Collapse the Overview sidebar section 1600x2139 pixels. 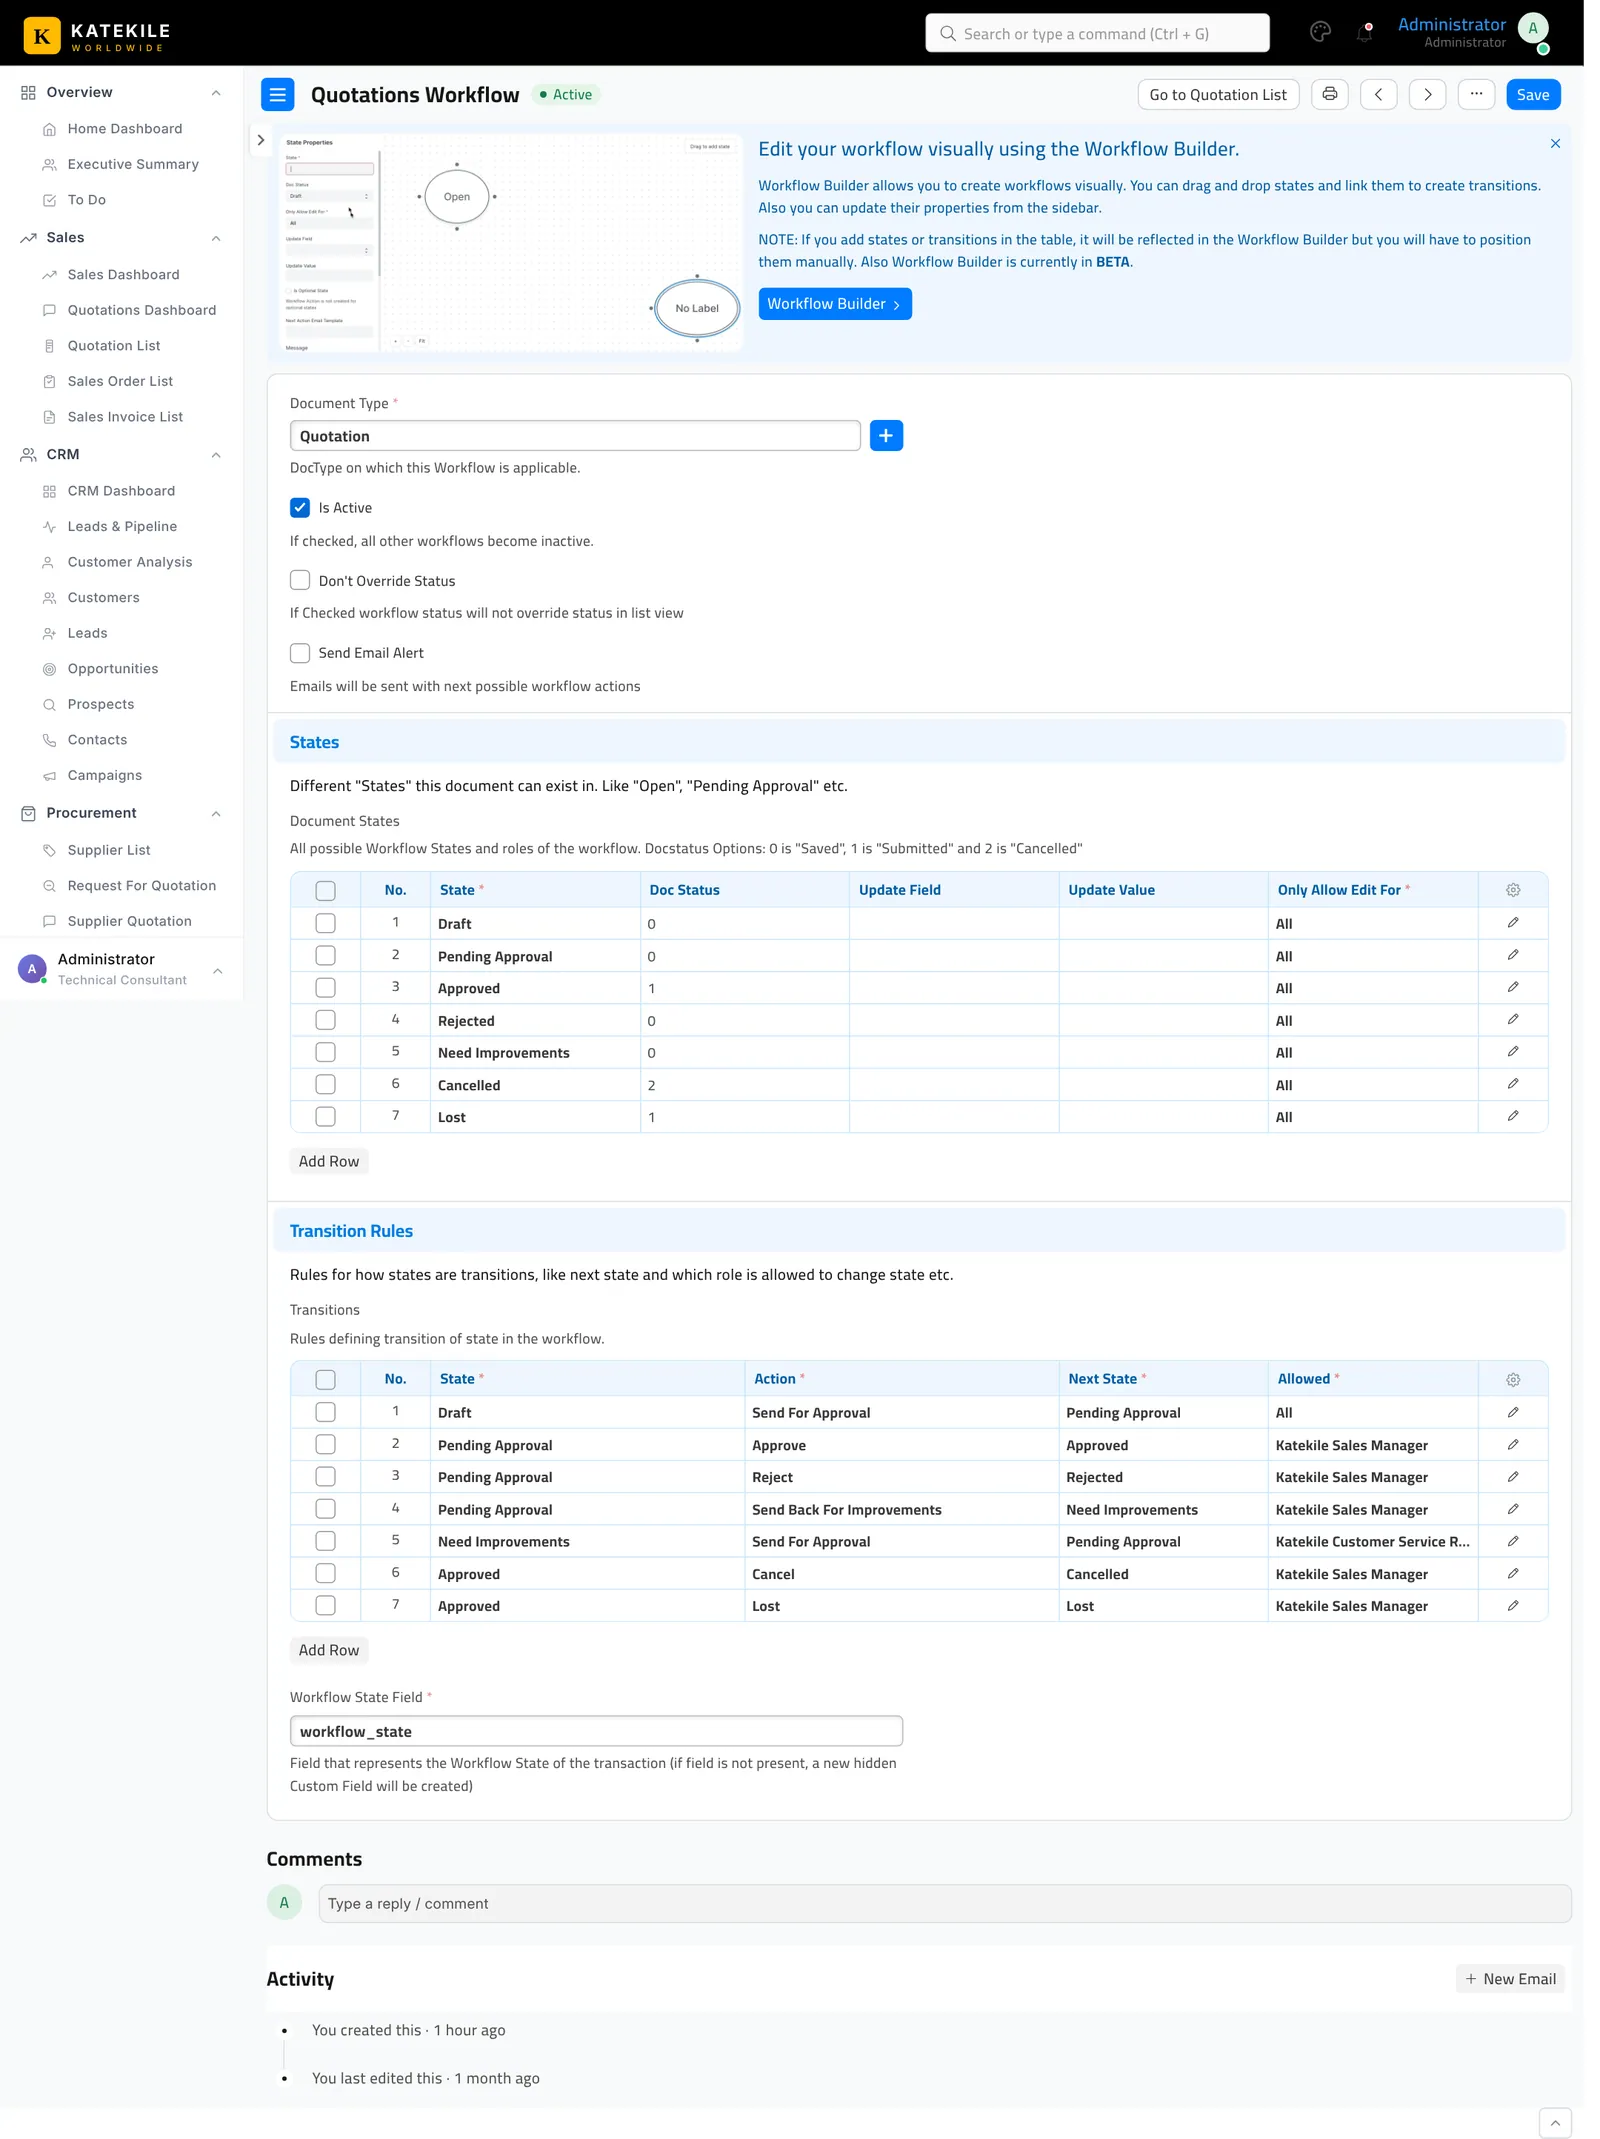(216, 93)
